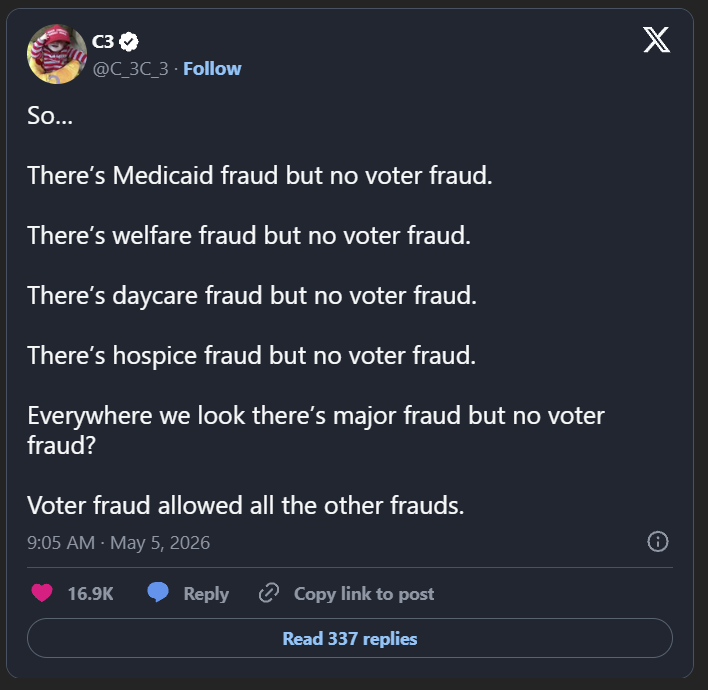
Task: Open the circled info icon near the timestamp
Action: 657,541
